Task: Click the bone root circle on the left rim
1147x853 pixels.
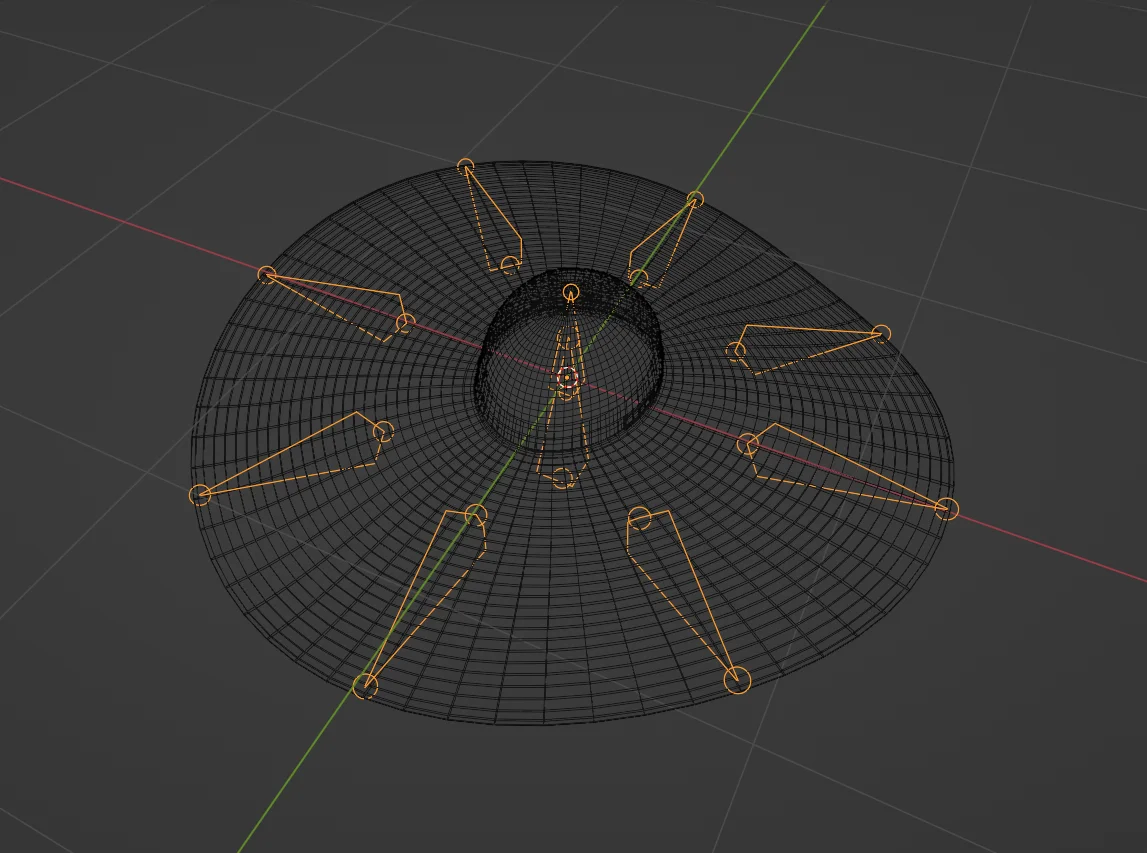Action: (199, 492)
